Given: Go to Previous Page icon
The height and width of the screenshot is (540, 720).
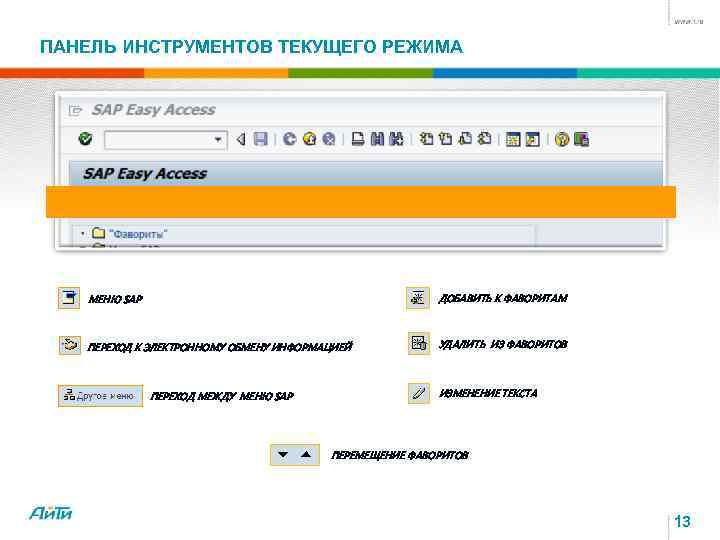Looking at the screenshot, I should 445,139.
